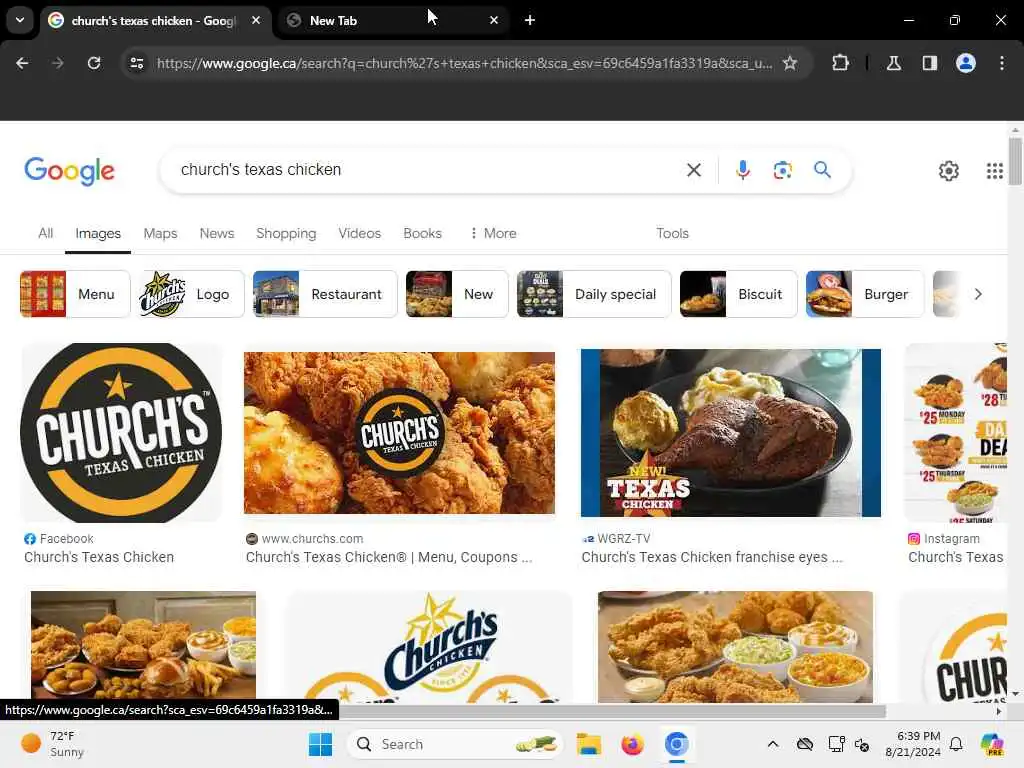
Task: Close the New Tab tab
Action: (494, 20)
